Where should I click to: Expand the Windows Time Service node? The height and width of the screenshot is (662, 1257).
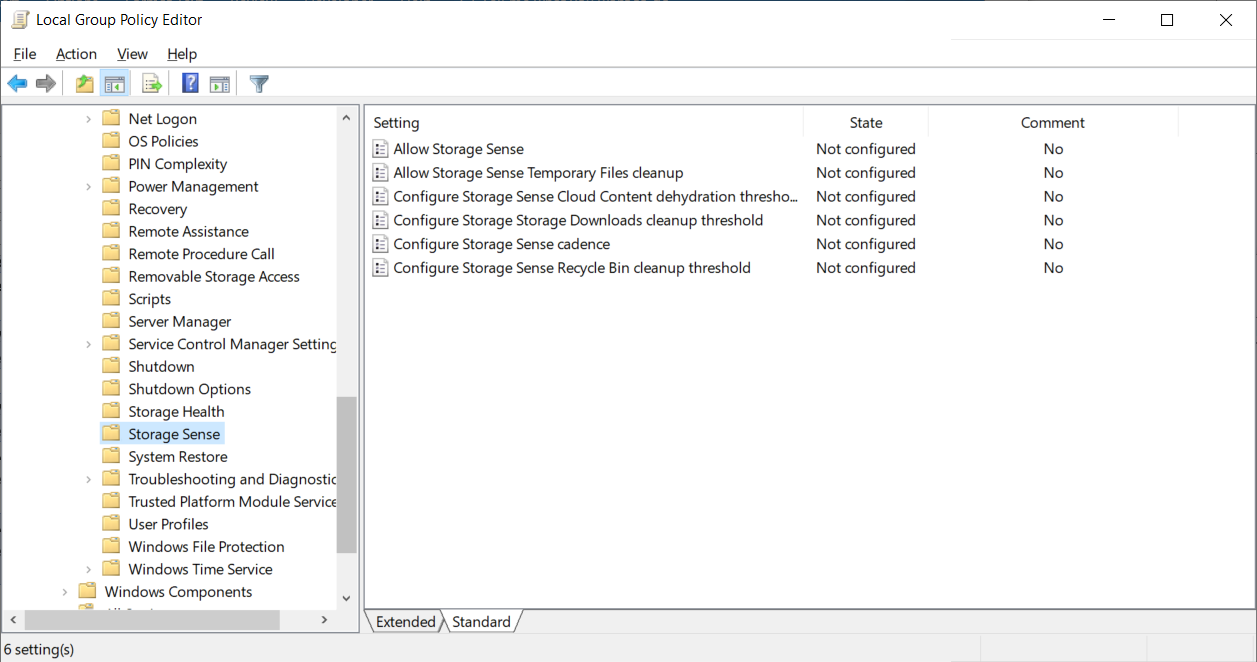pos(88,569)
